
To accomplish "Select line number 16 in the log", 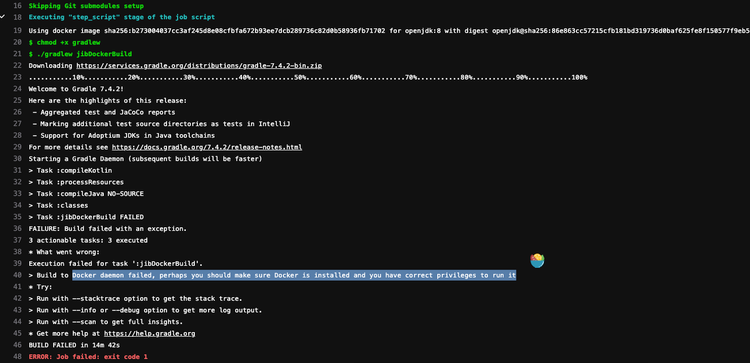I will (18, 6).
